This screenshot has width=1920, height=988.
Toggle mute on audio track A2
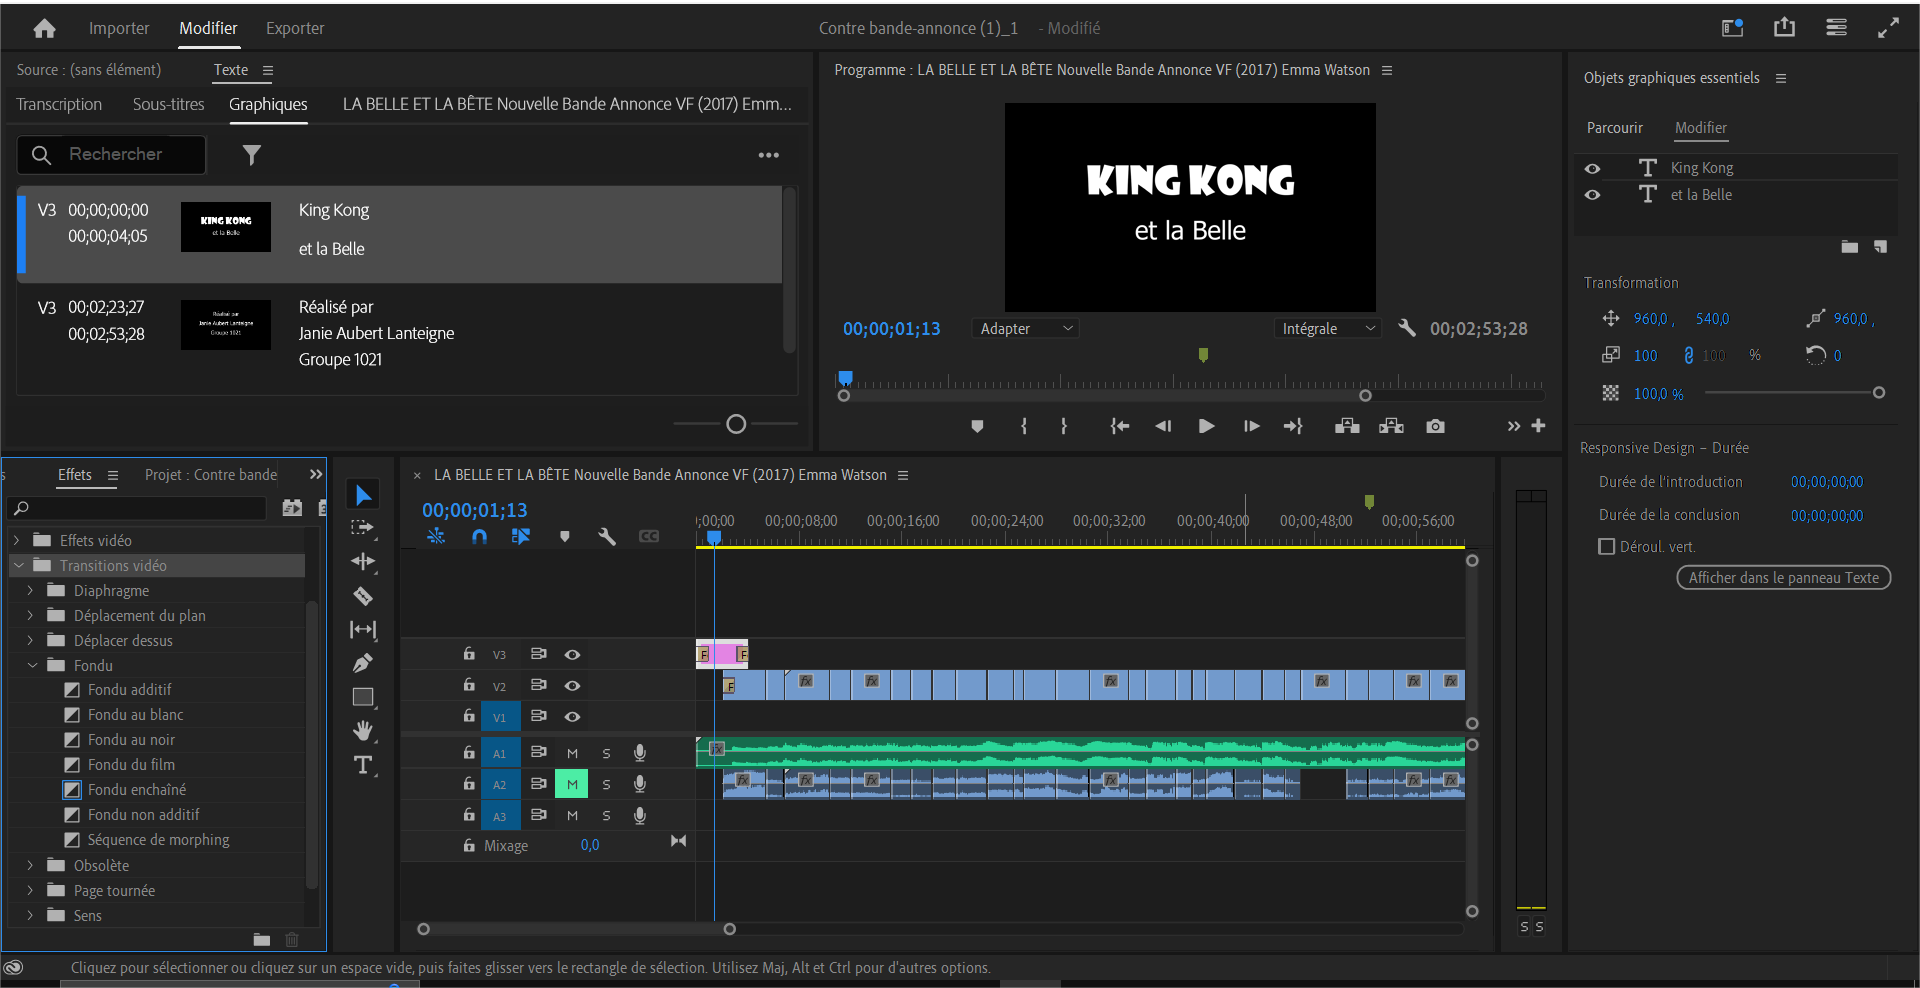click(x=572, y=785)
